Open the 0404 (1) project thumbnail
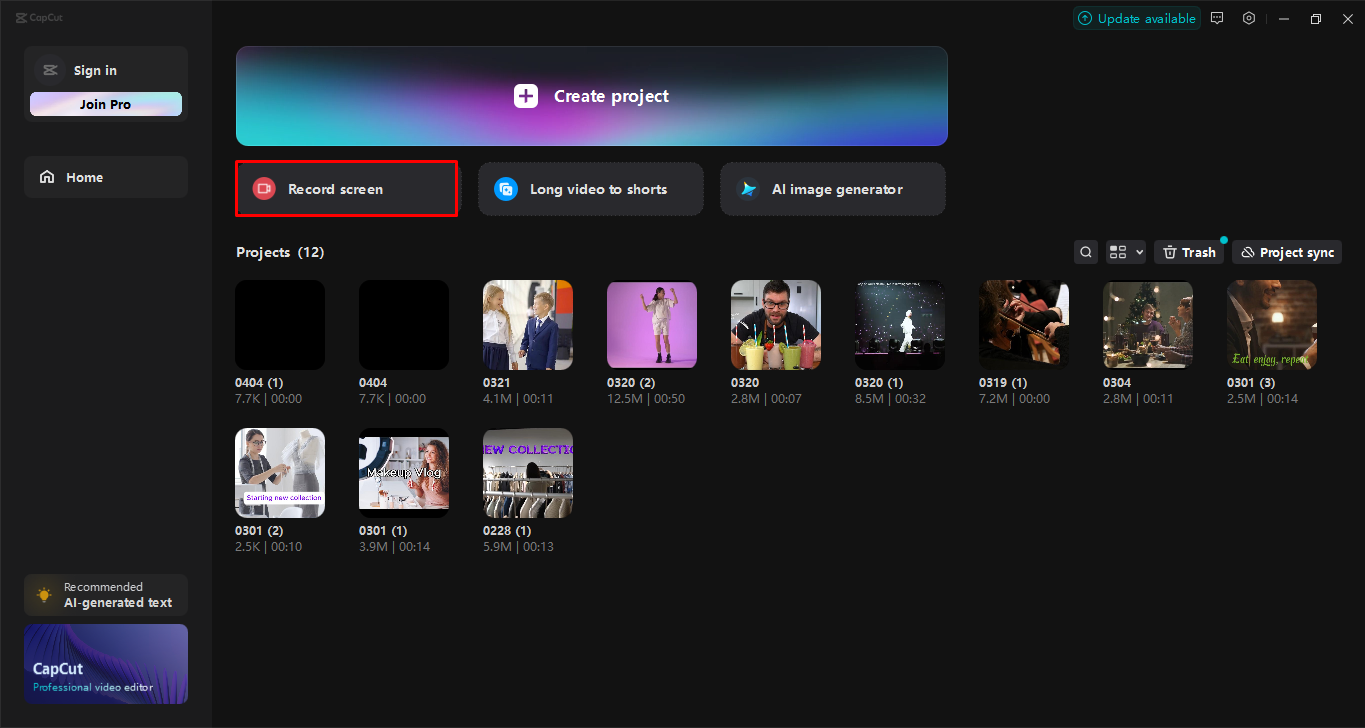This screenshot has width=1365, height=728. [280, 325]
